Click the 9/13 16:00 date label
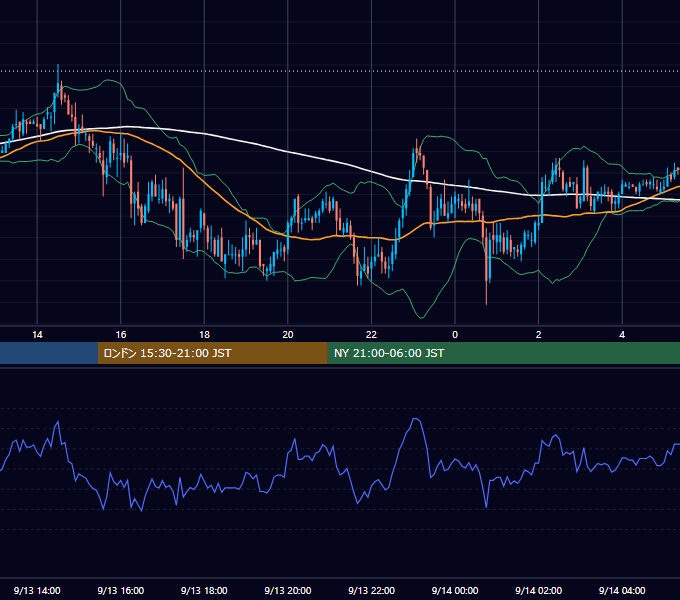 [x=121, y=590]
